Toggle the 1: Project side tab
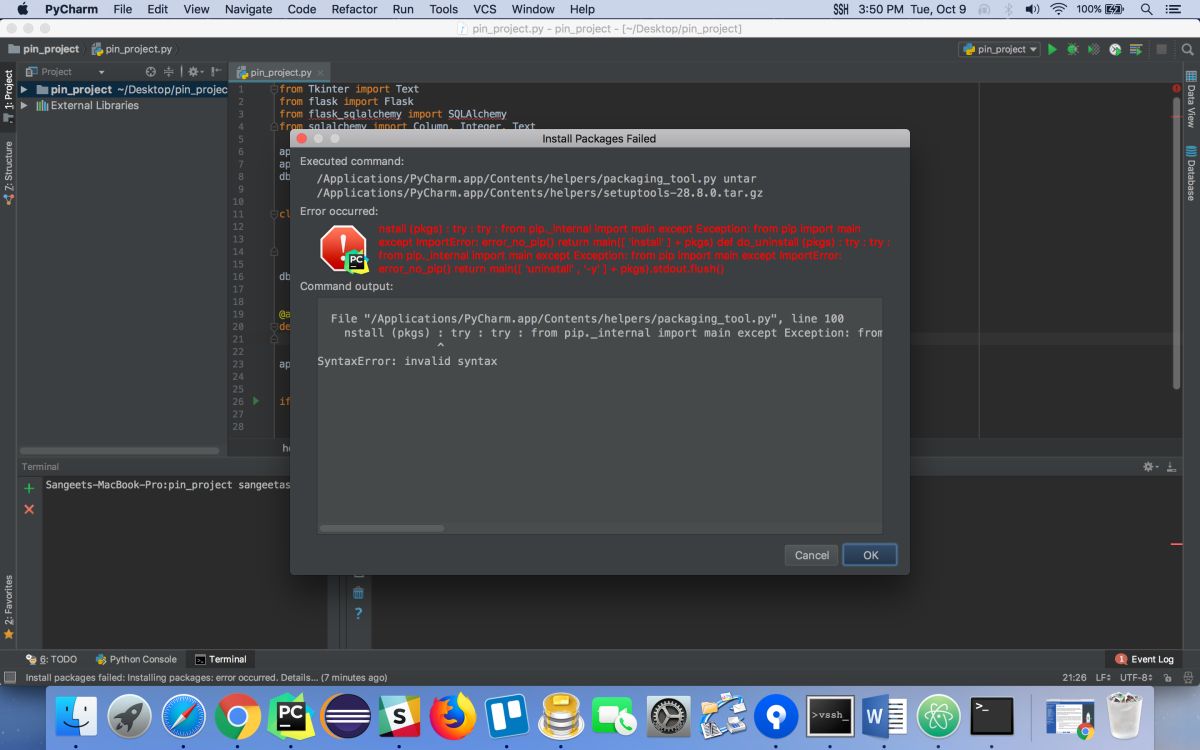The image size is (1200, 750). (x=8, y=95)
